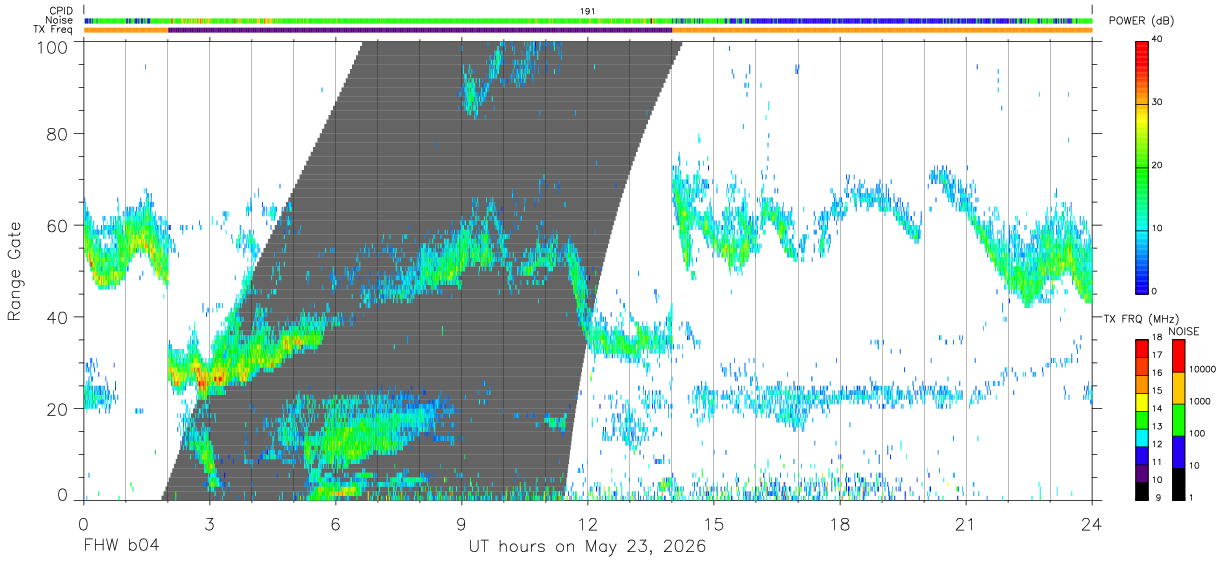This screenshot has width=1228, height=567.
Task: Click the 'POWER (dB)' label
Action: [x=1142, y=21]
